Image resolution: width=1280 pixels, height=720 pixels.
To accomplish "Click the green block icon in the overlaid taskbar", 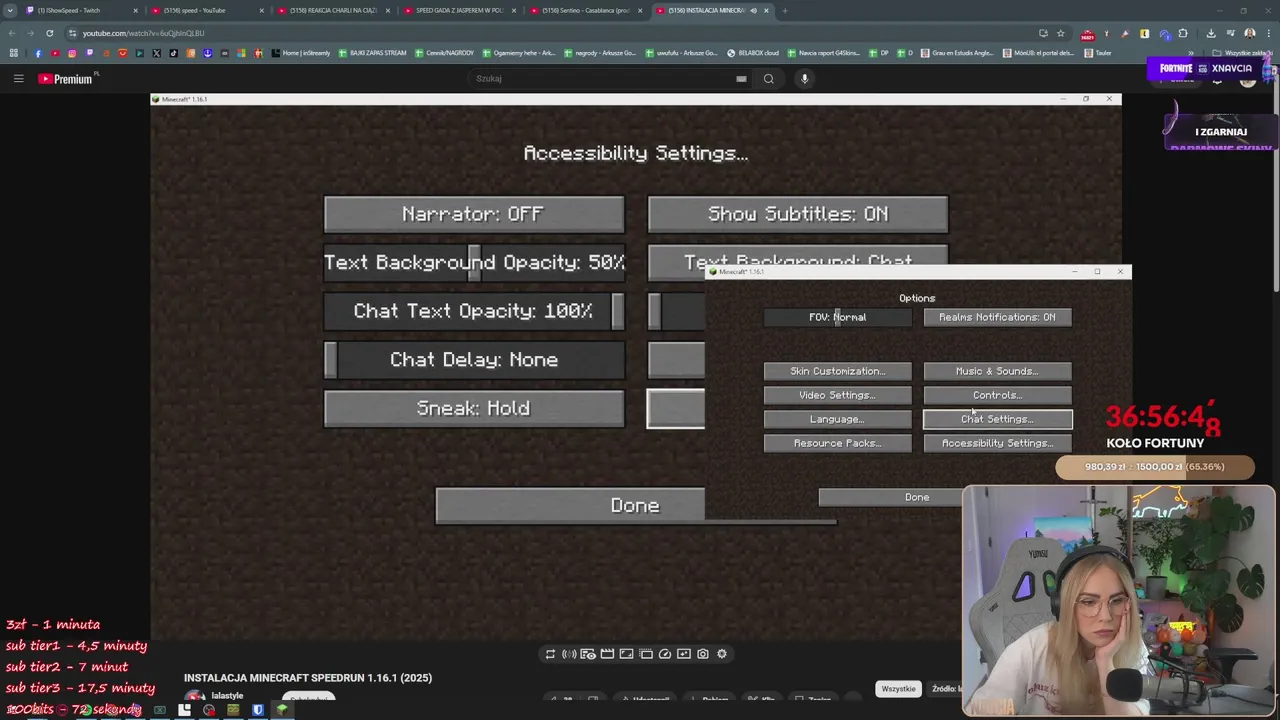I will [282, 710].
